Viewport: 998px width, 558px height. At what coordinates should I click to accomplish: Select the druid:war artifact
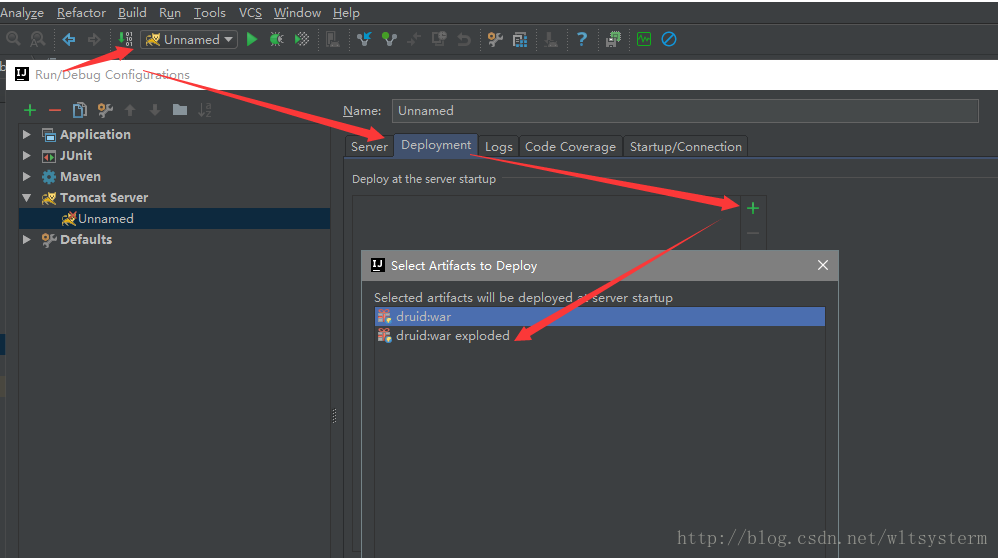point(600,316)
